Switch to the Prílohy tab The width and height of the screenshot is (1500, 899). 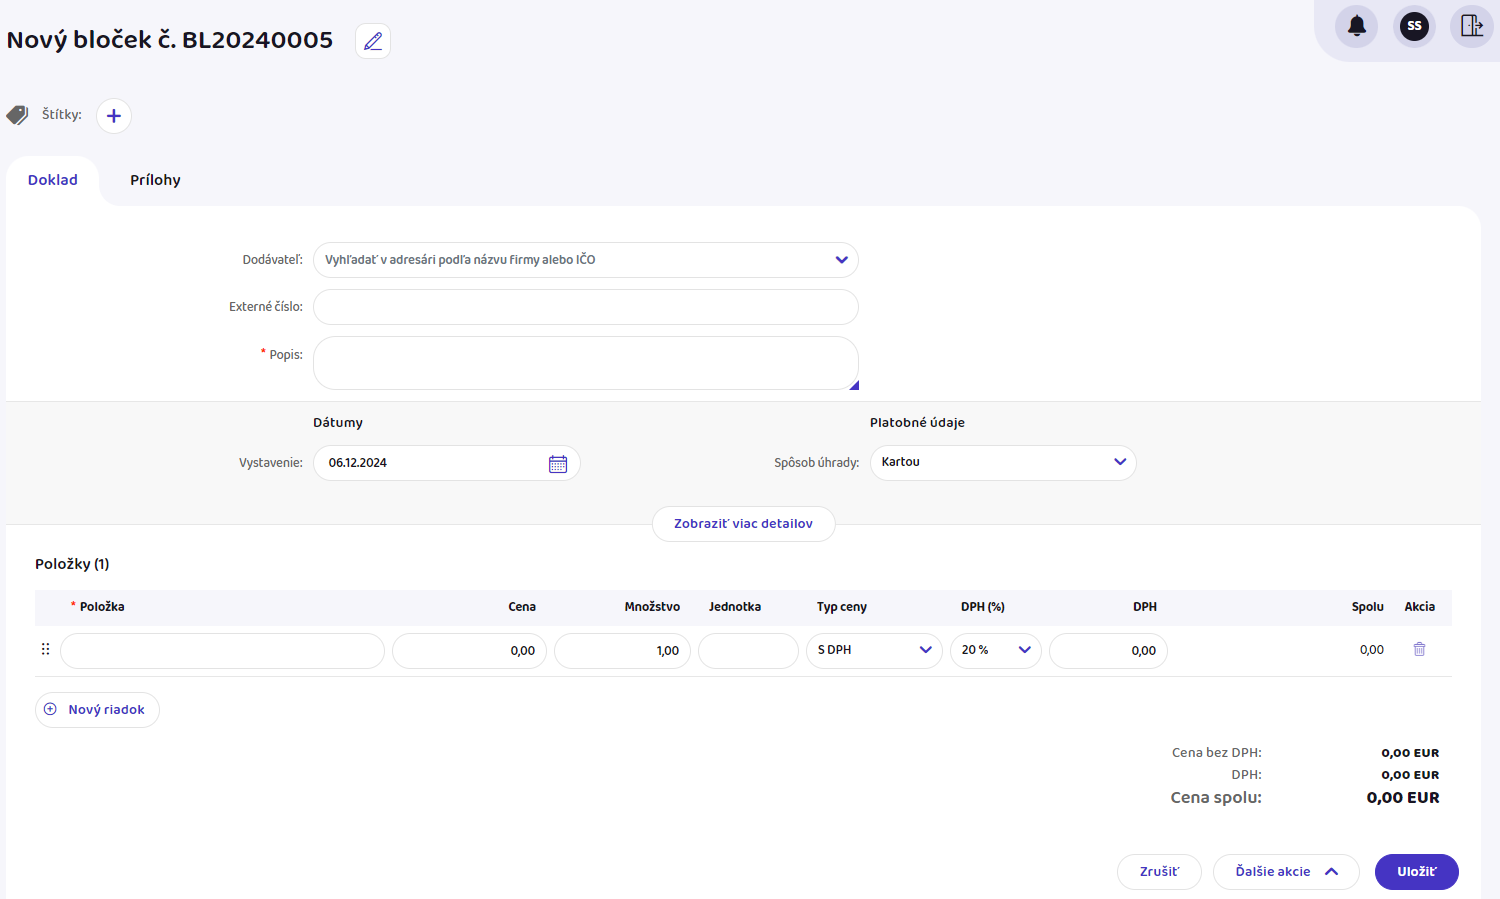point(155,181)
